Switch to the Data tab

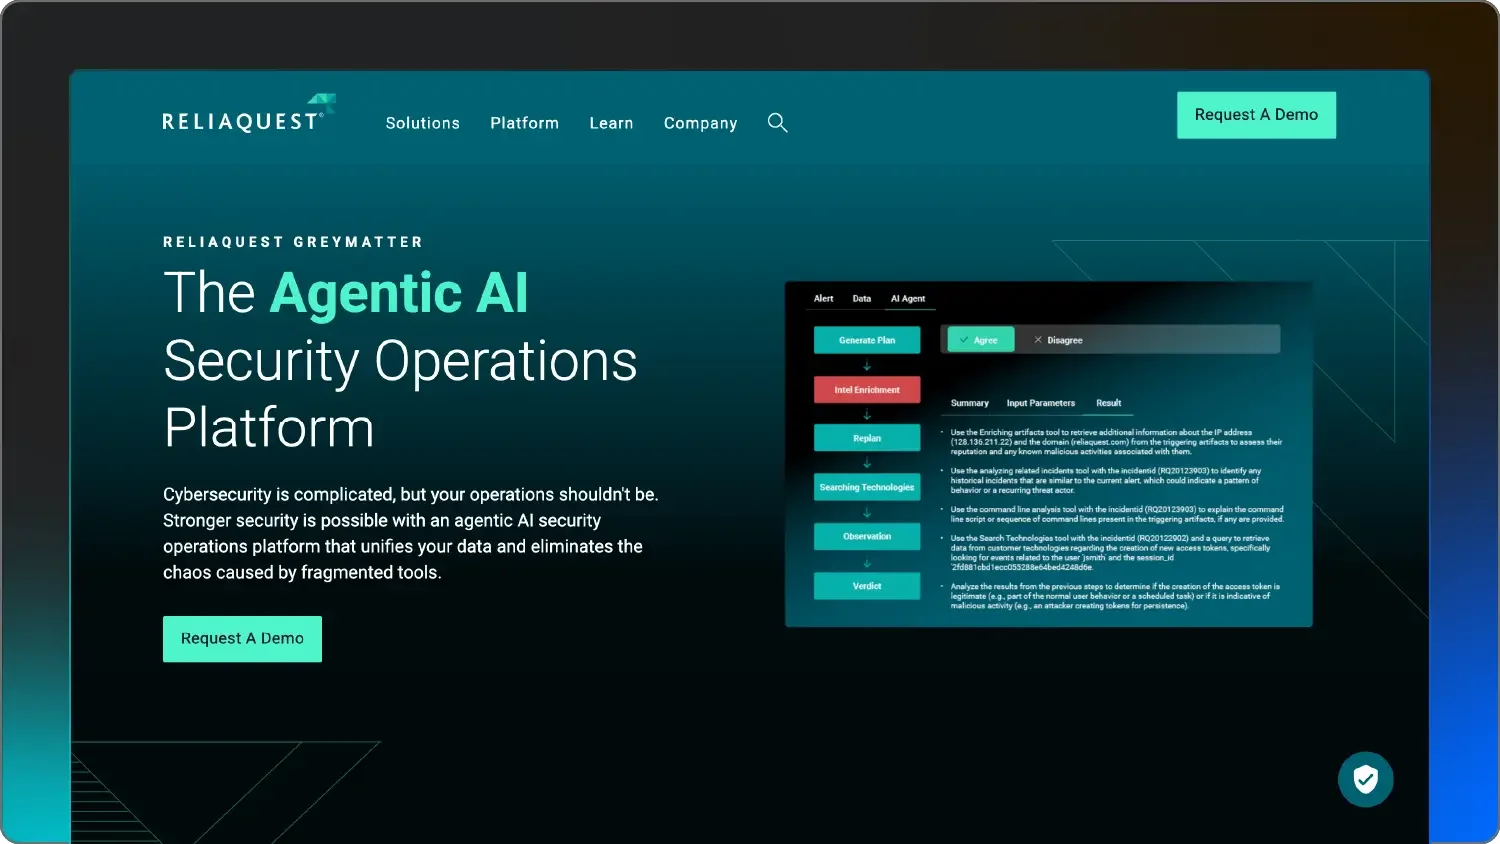(x=861, y=299)
